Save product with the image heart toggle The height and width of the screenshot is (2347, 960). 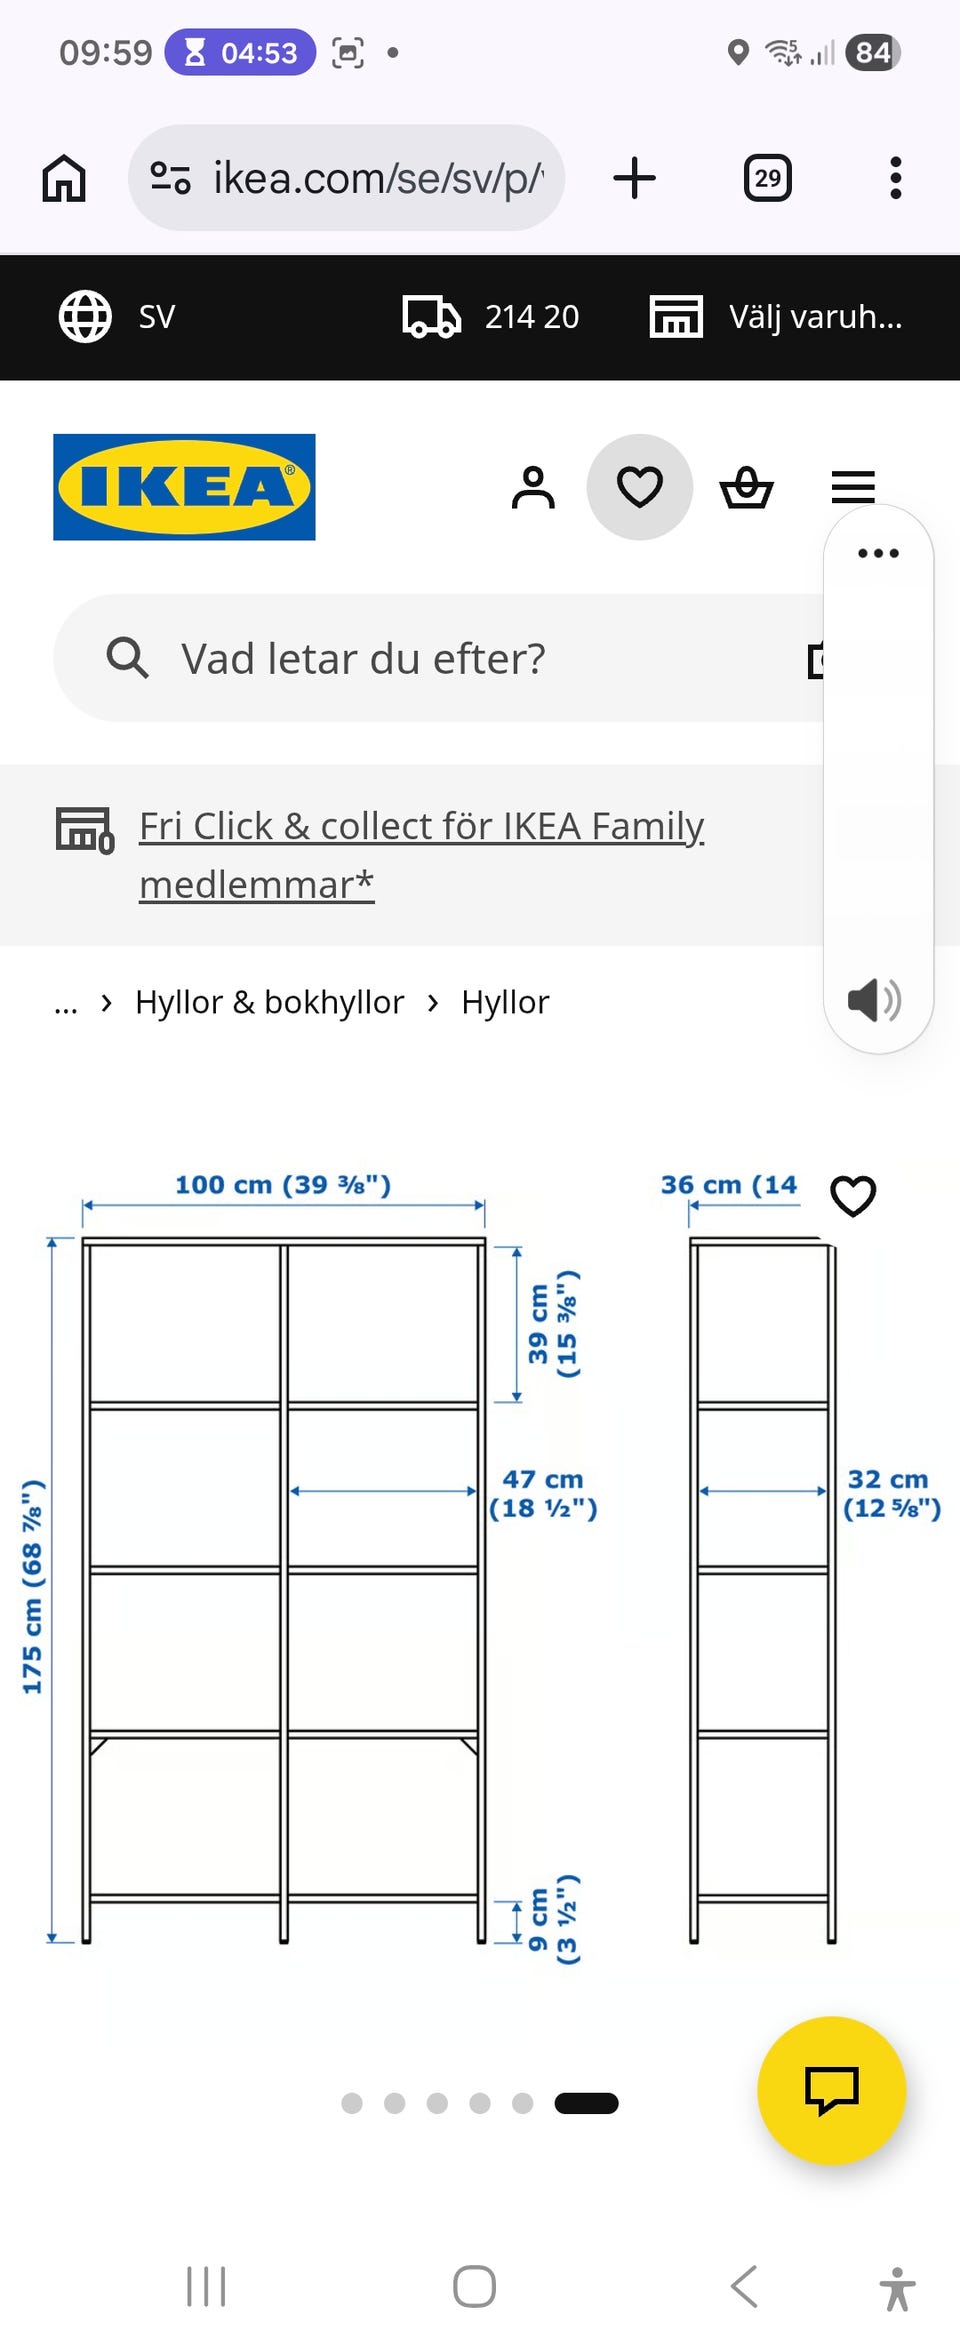(x=853, y=1196)
